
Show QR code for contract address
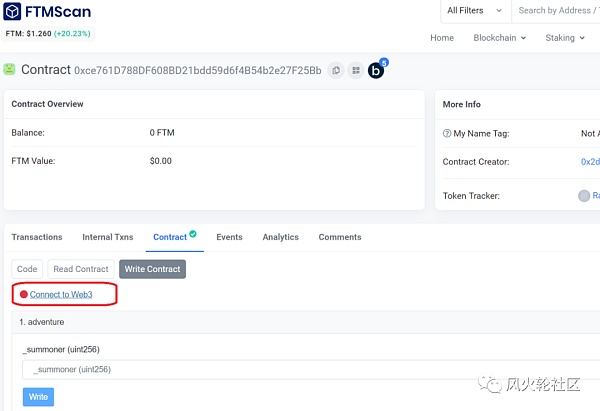(x=356, y=70)
